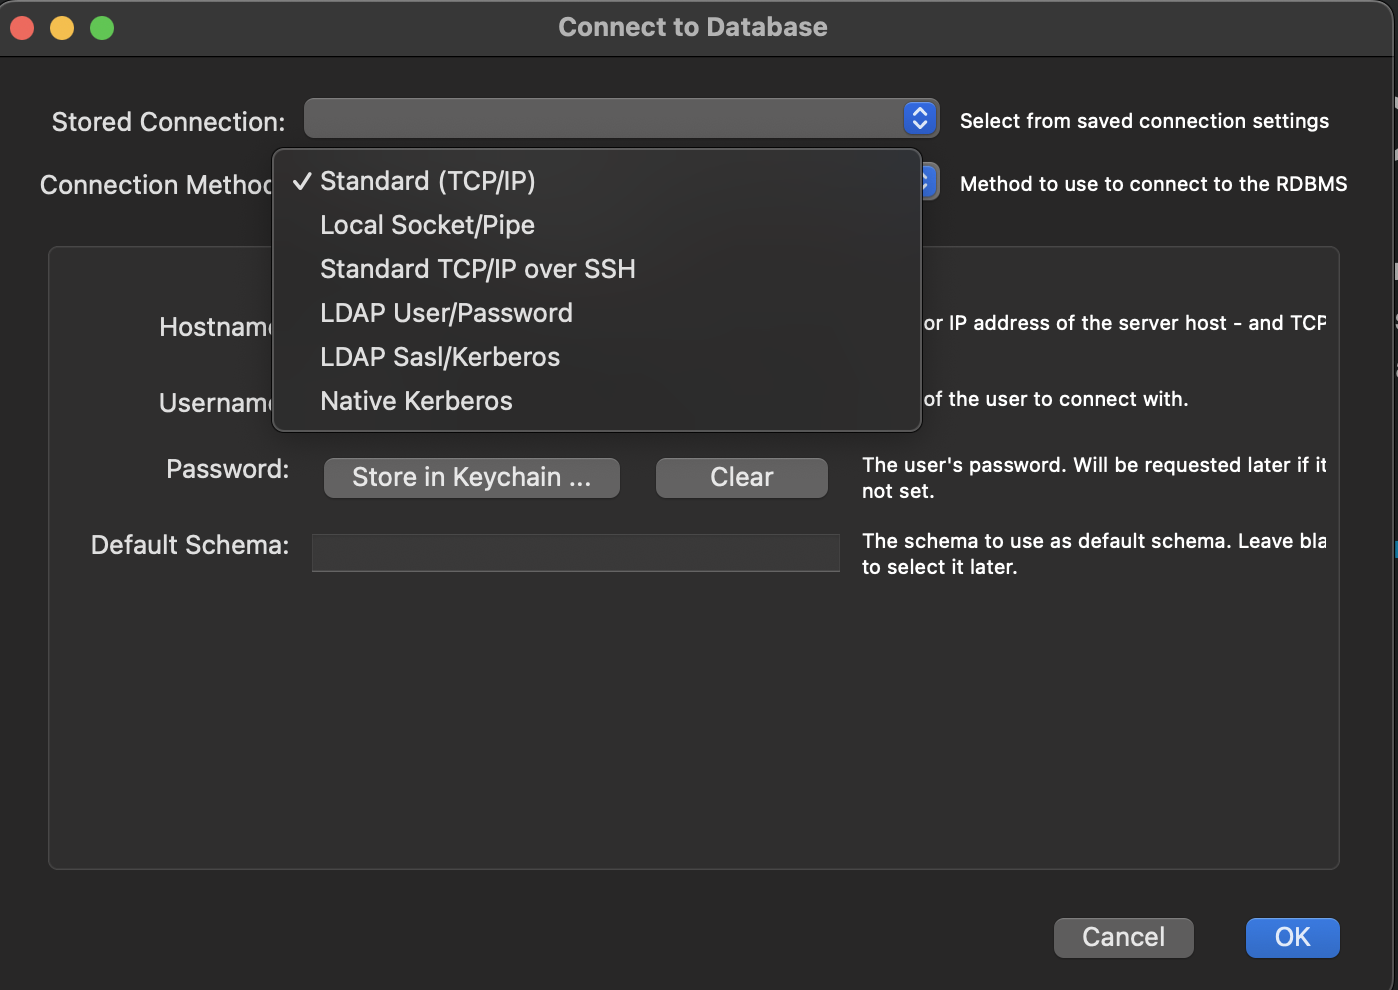Click the green zoom window button
The width and height of the screenshot is (1398, 990).
(102, 28)
